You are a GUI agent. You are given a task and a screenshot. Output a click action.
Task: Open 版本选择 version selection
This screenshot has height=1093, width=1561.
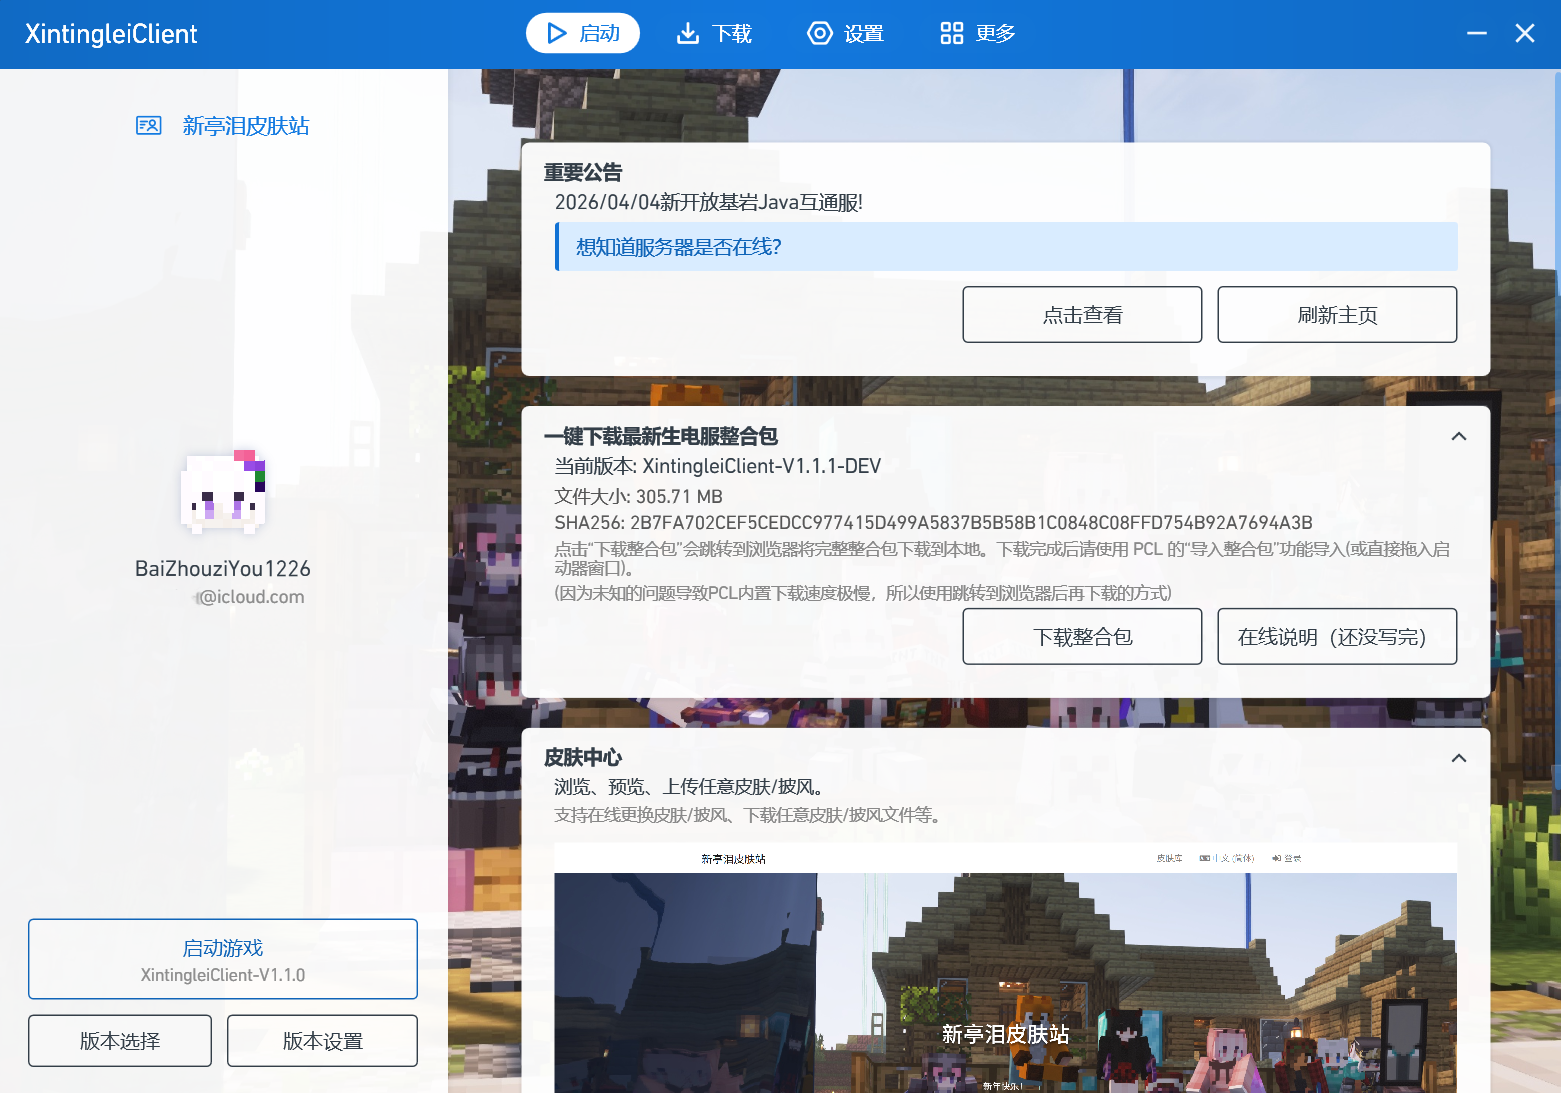[120, 1041]
